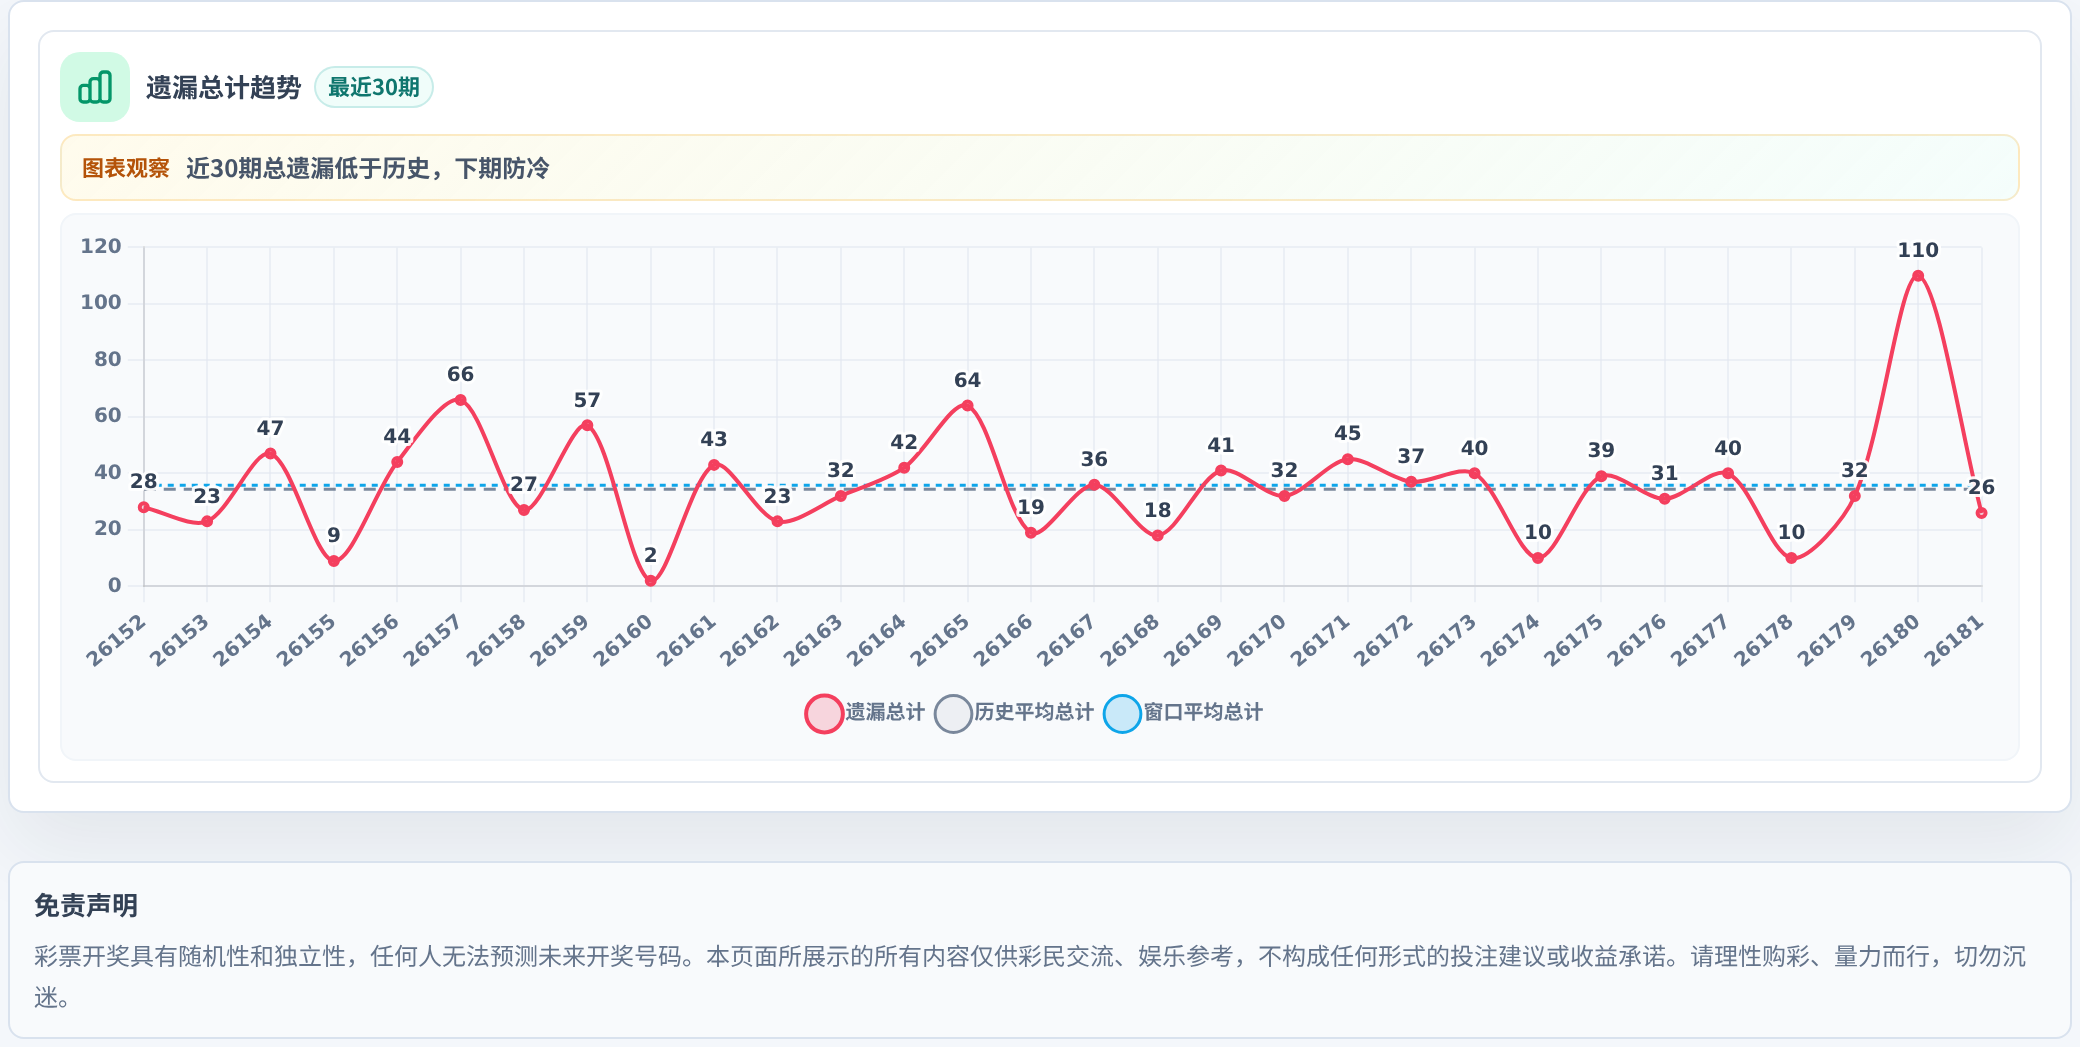
Task: Click the last data point labeled 26
Action: click(x=1981, y=513)
